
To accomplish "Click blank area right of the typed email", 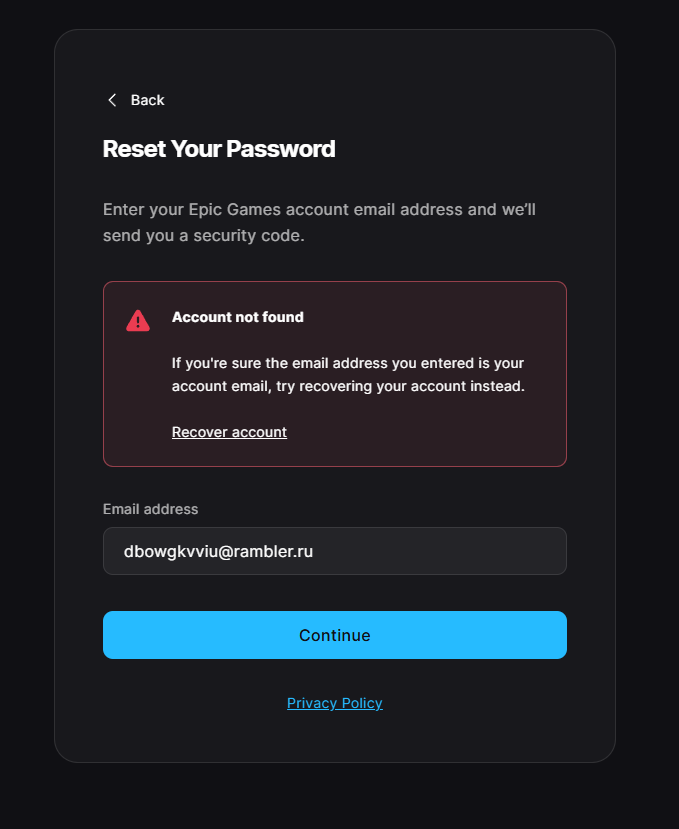I will 439,551.
